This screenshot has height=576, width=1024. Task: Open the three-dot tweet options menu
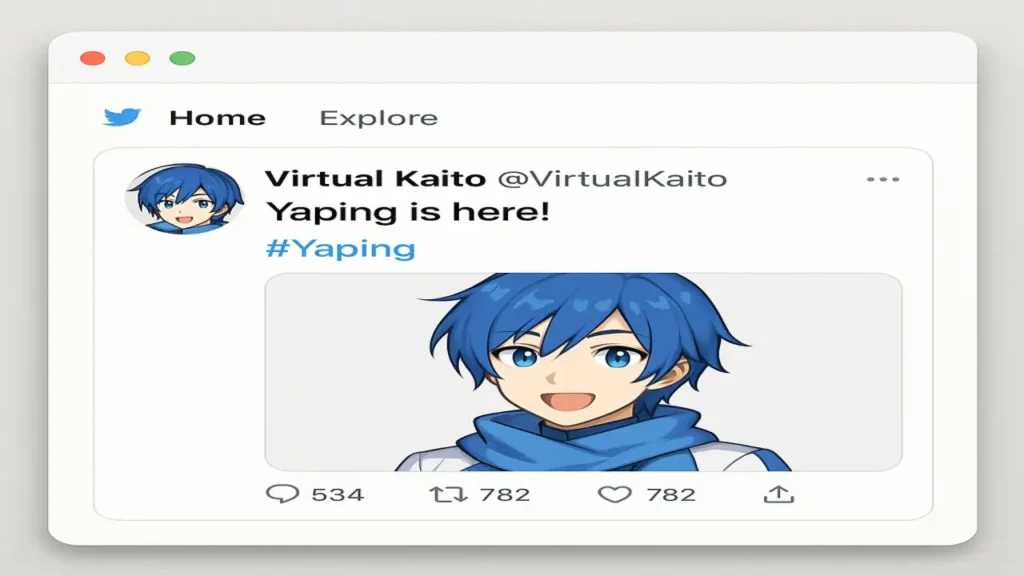[883, 179]
